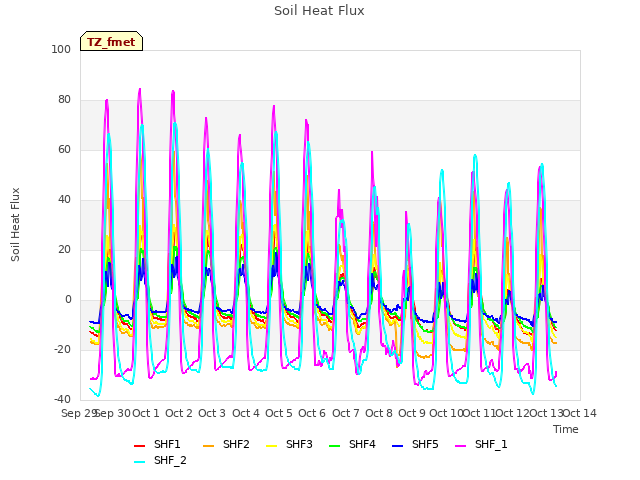Click the Soil Heat Flux chart title

[x=319, y=11]
